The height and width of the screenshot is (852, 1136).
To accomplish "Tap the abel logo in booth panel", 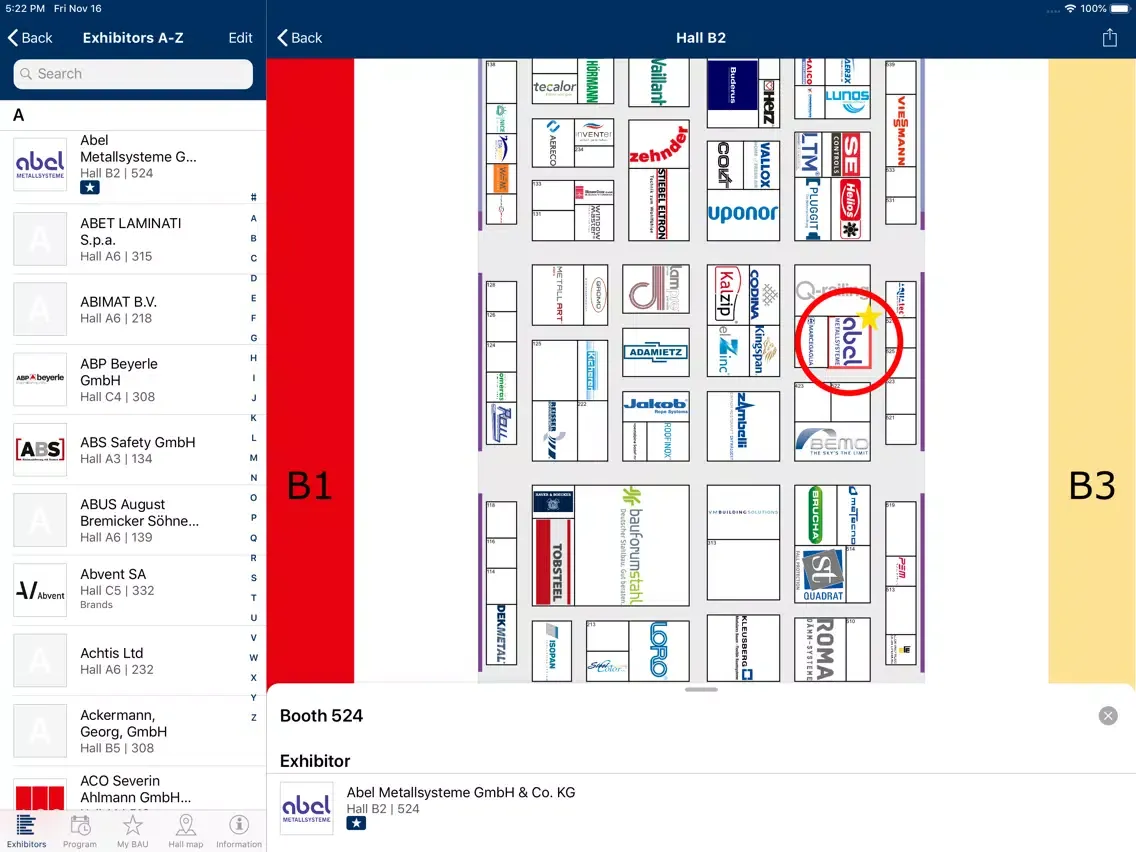I will 306,809.
